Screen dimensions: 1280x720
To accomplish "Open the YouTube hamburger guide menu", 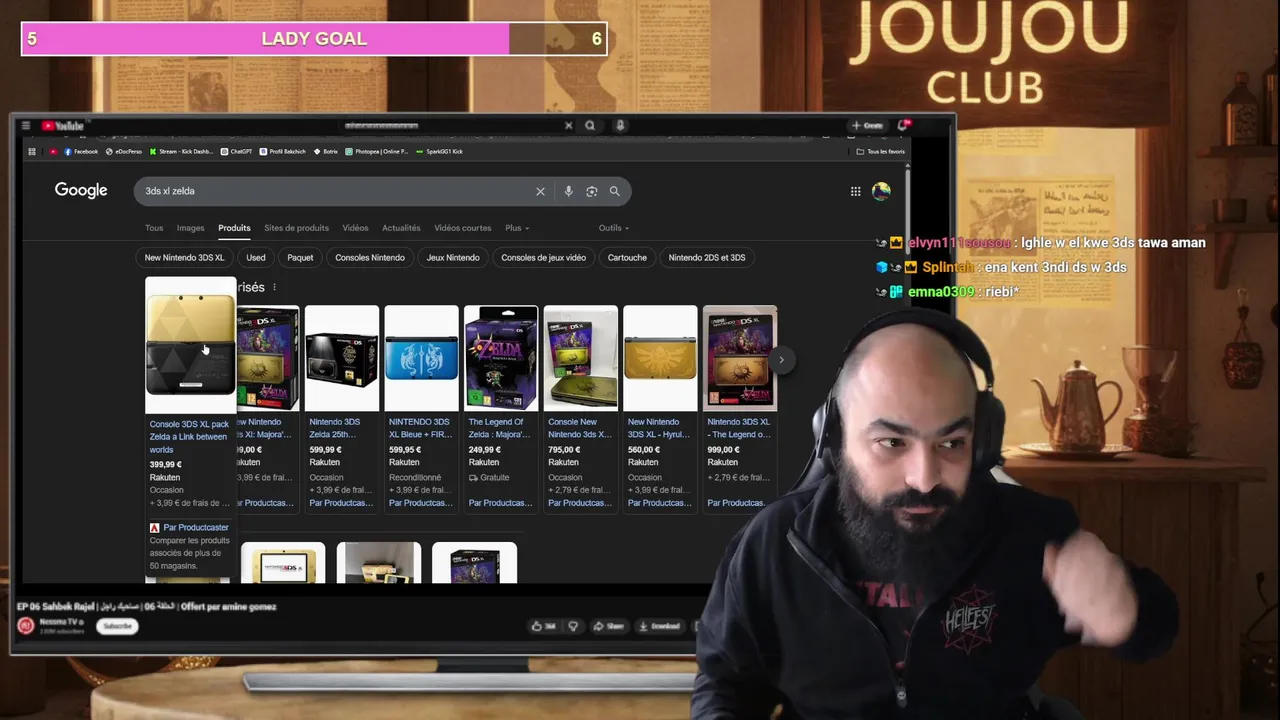I will [x=26, y=126].
